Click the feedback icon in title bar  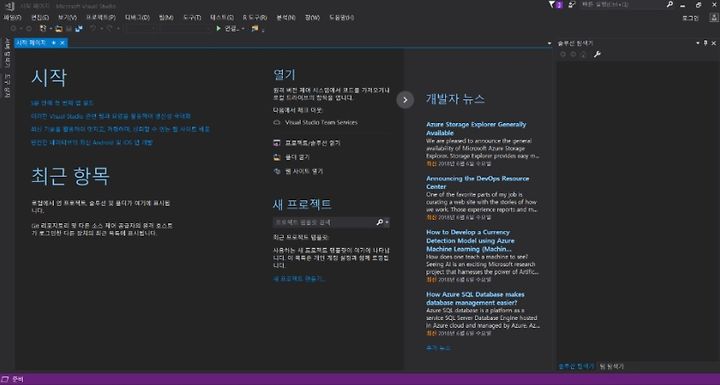pyautogui.click(x=572, y=5)
